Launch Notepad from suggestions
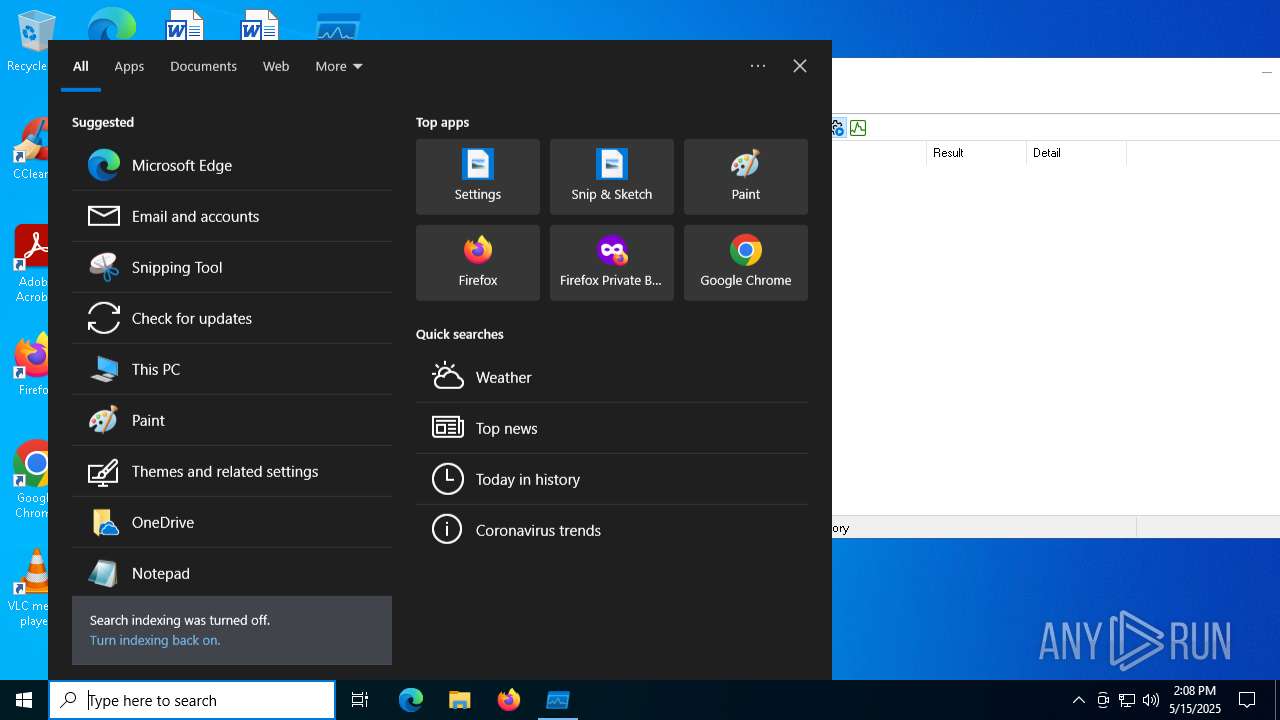The image size is (1280, 720). click(232, 573)
